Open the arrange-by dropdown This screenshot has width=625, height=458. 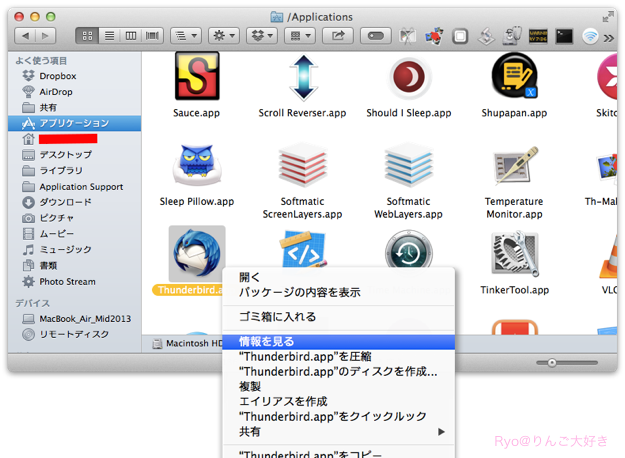186,36
